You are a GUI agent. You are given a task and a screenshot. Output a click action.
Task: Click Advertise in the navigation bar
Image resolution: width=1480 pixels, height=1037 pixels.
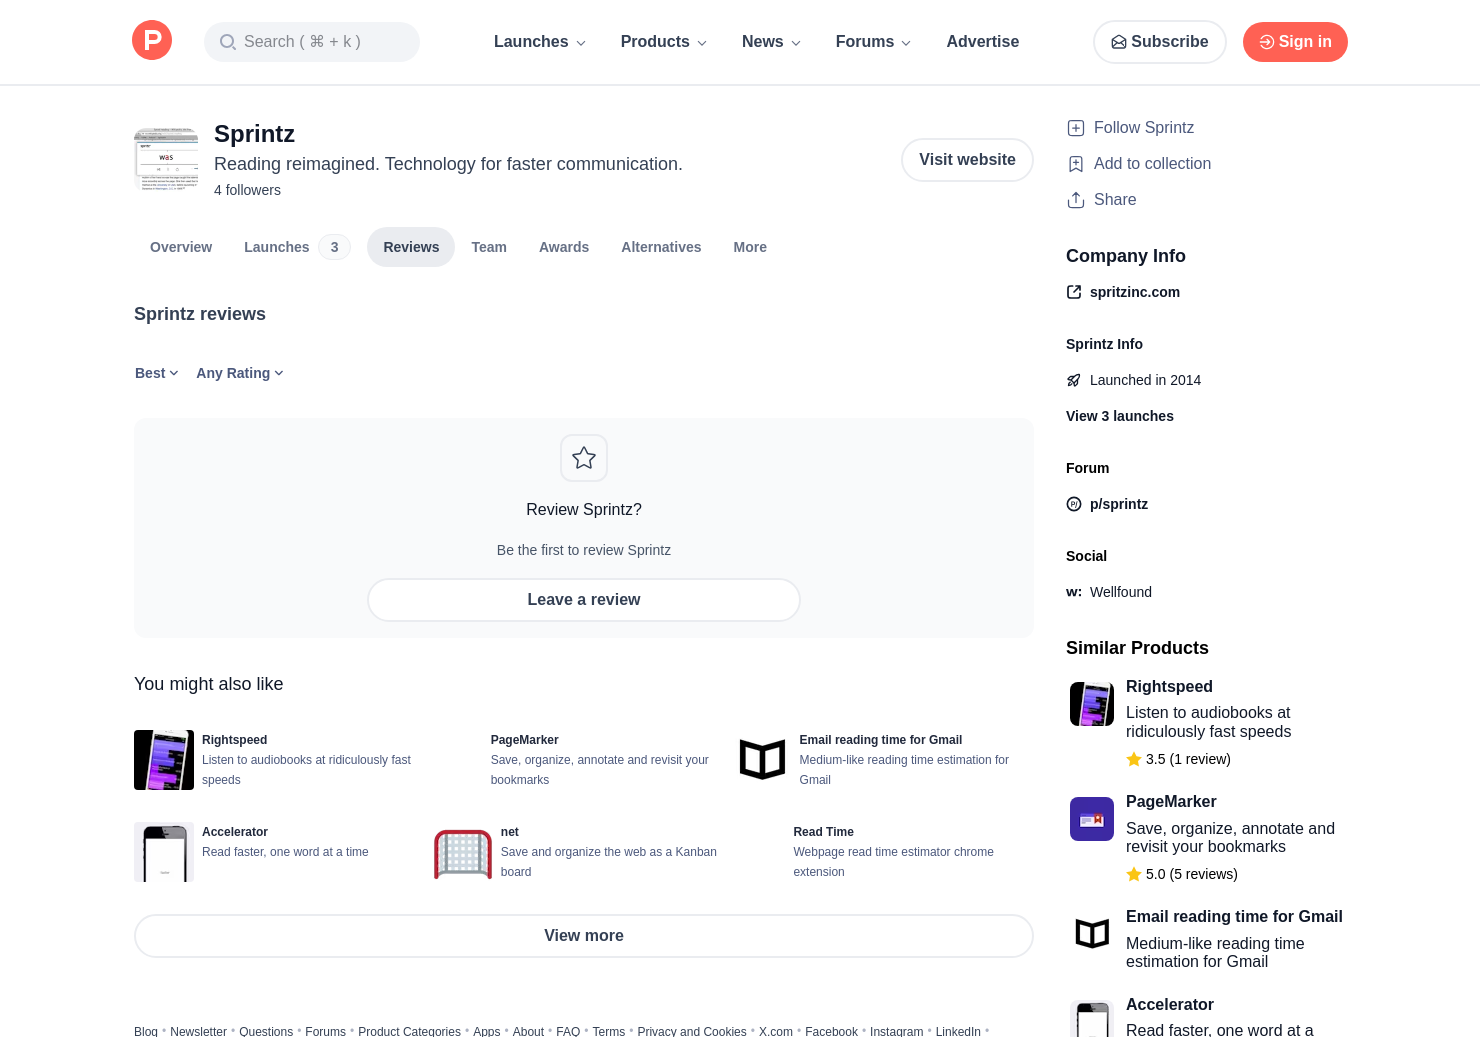tap(983, 42)
